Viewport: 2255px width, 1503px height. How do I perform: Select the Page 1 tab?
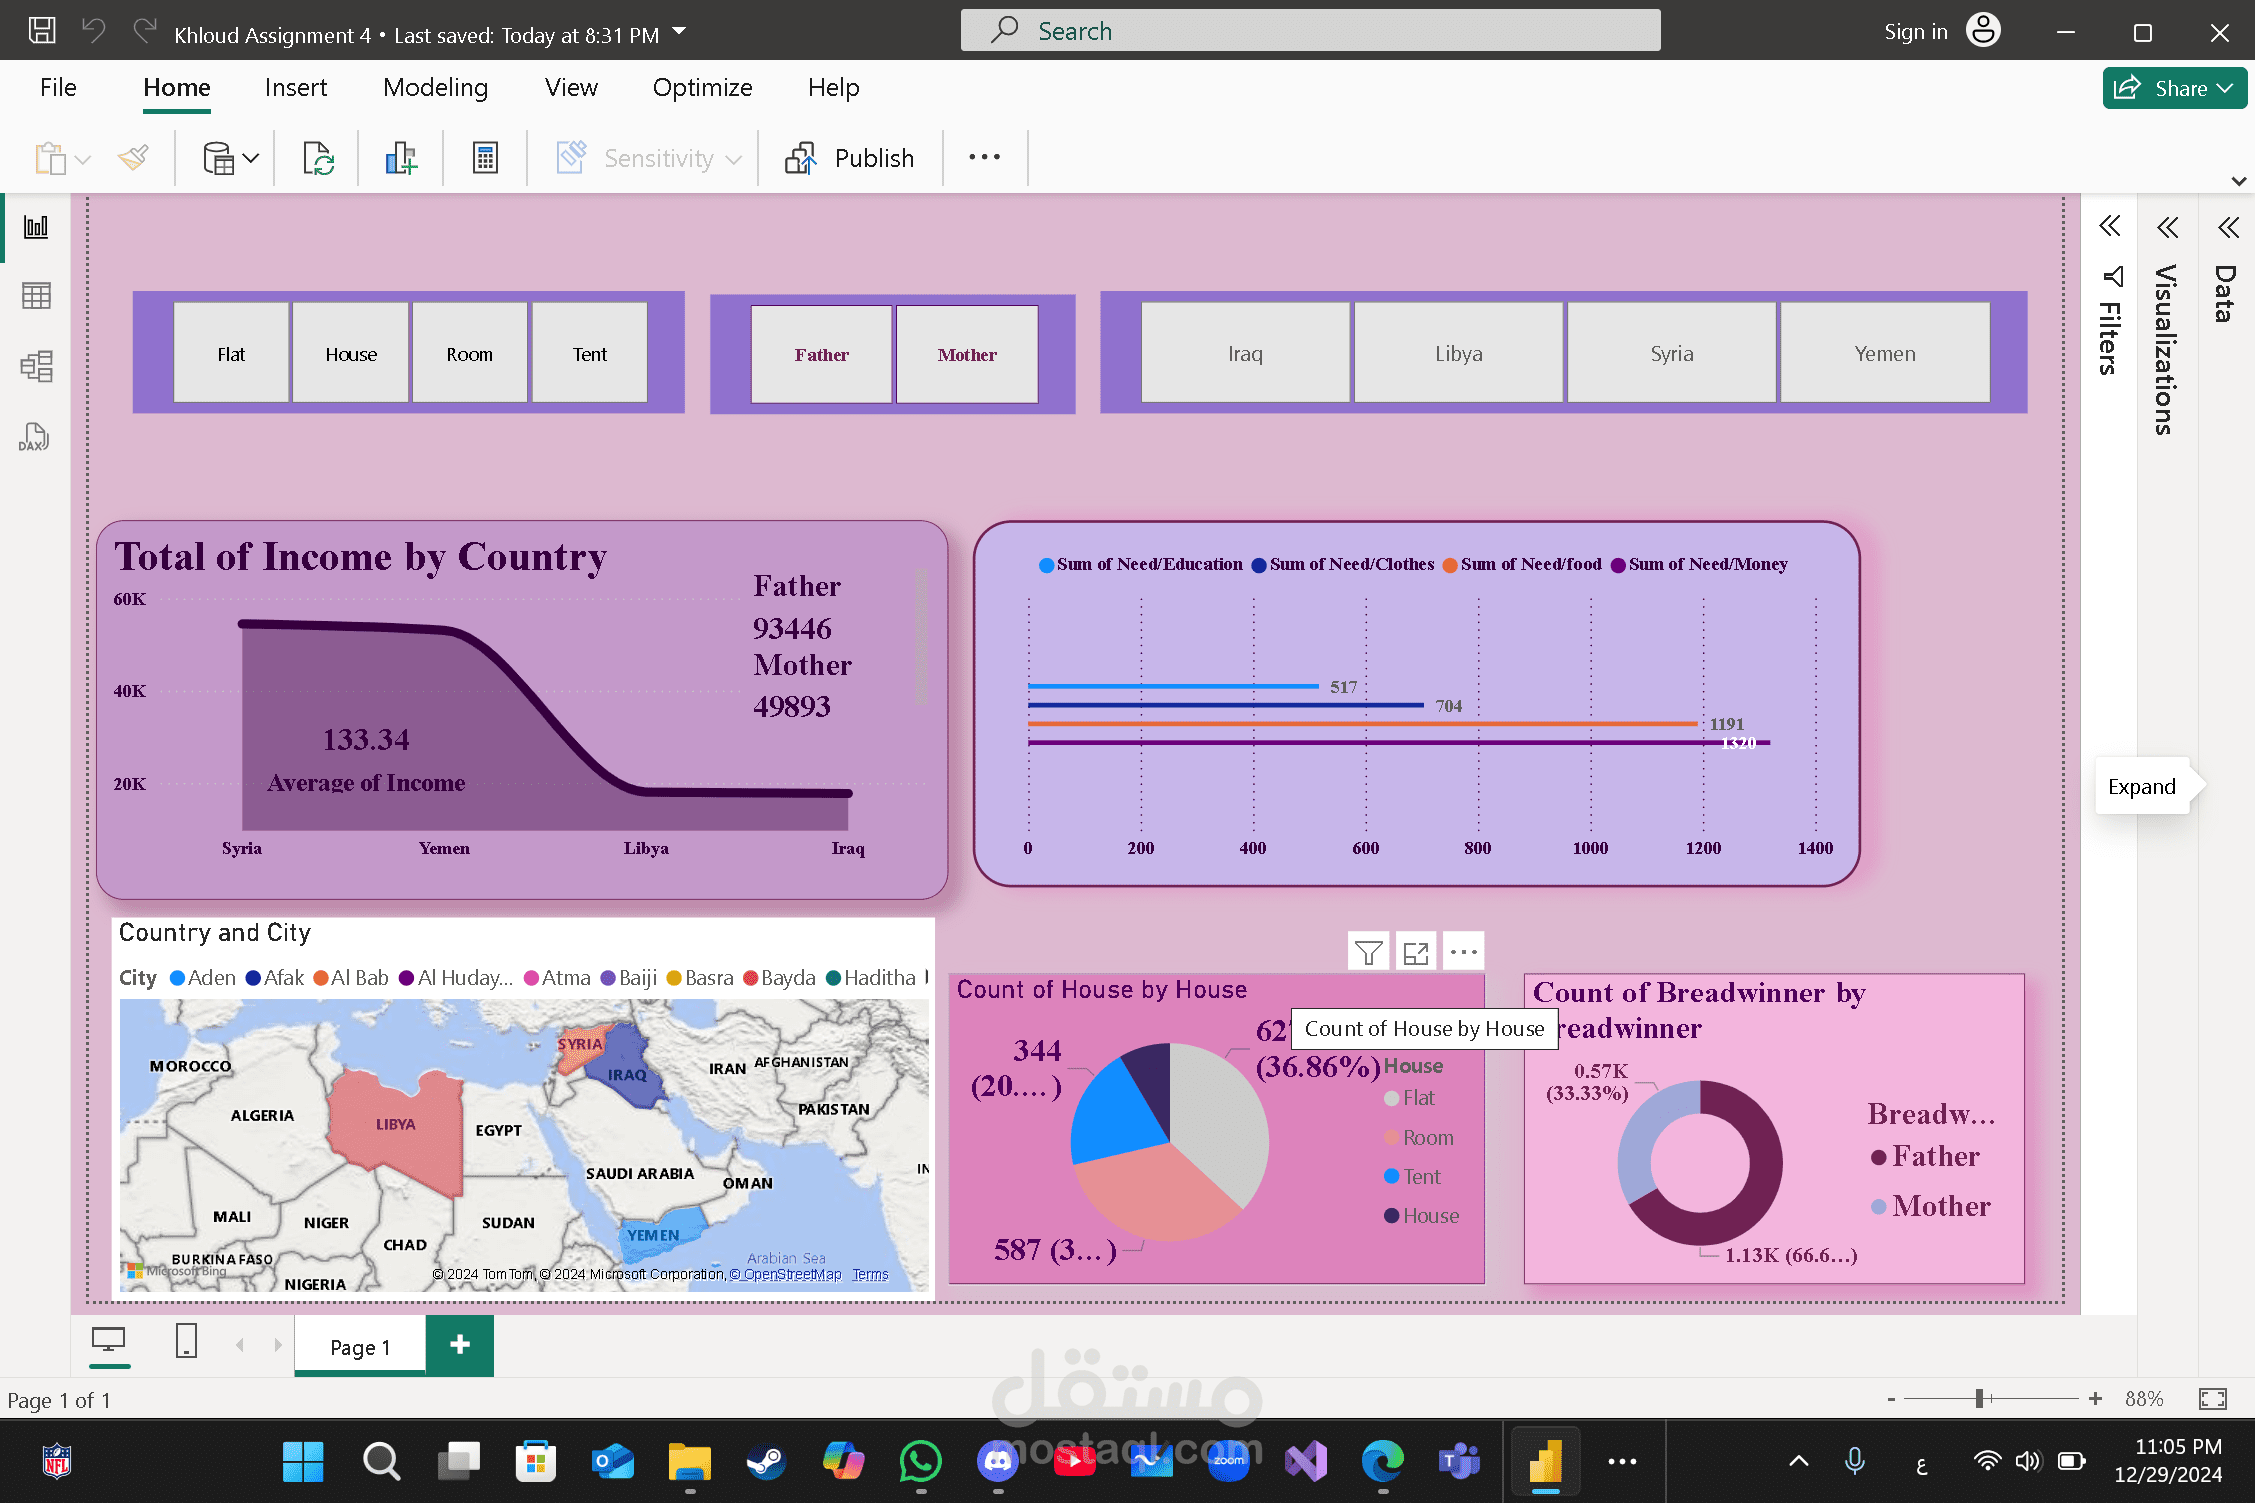point(360,1347)
